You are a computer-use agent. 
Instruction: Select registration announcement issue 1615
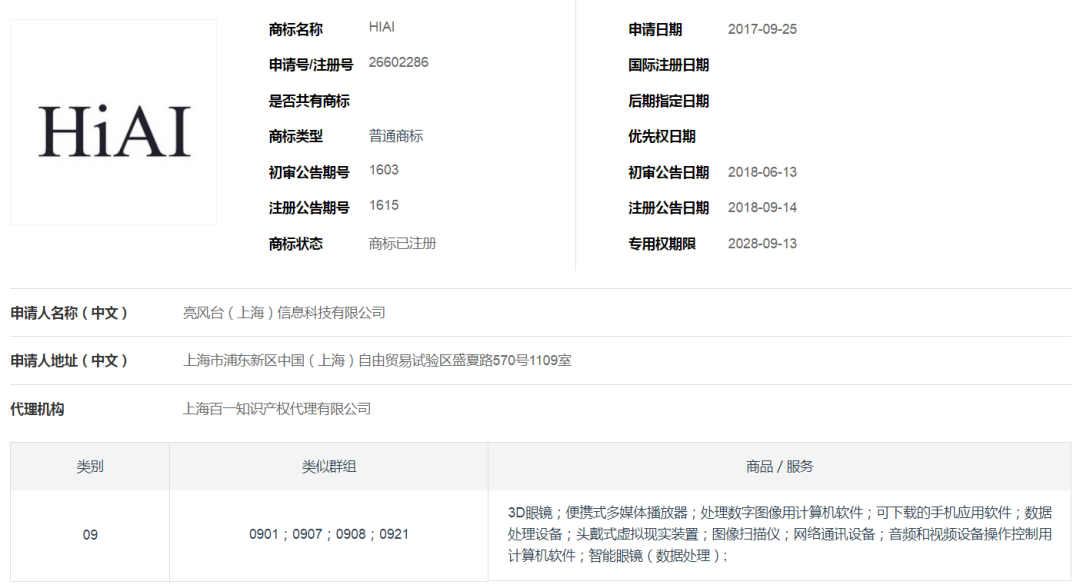pos(384,206)
